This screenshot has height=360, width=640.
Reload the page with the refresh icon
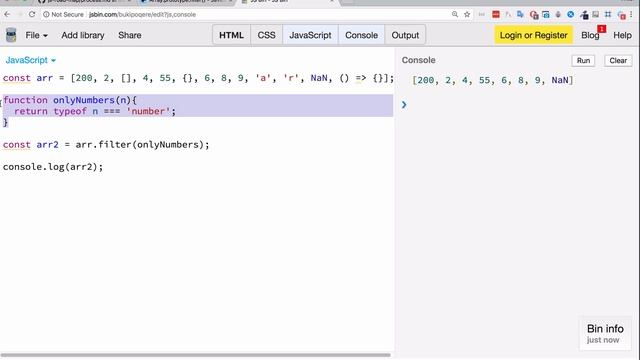click(x=32, y=14)
